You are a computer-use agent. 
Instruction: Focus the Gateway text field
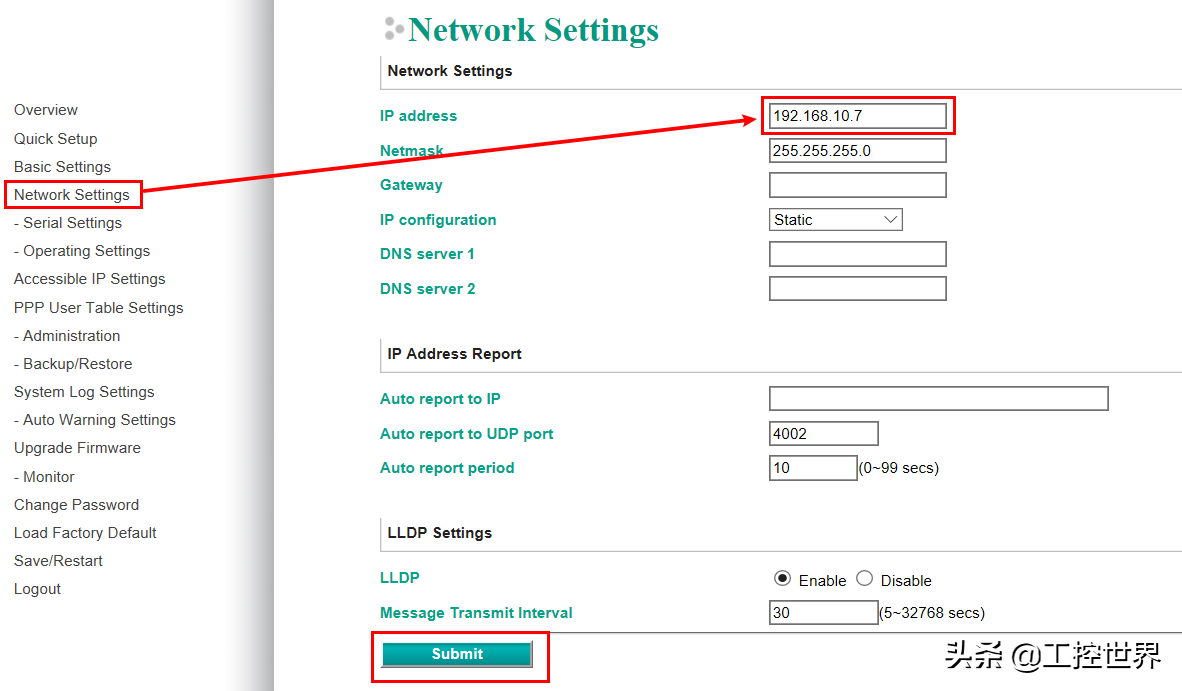point(857,185)
